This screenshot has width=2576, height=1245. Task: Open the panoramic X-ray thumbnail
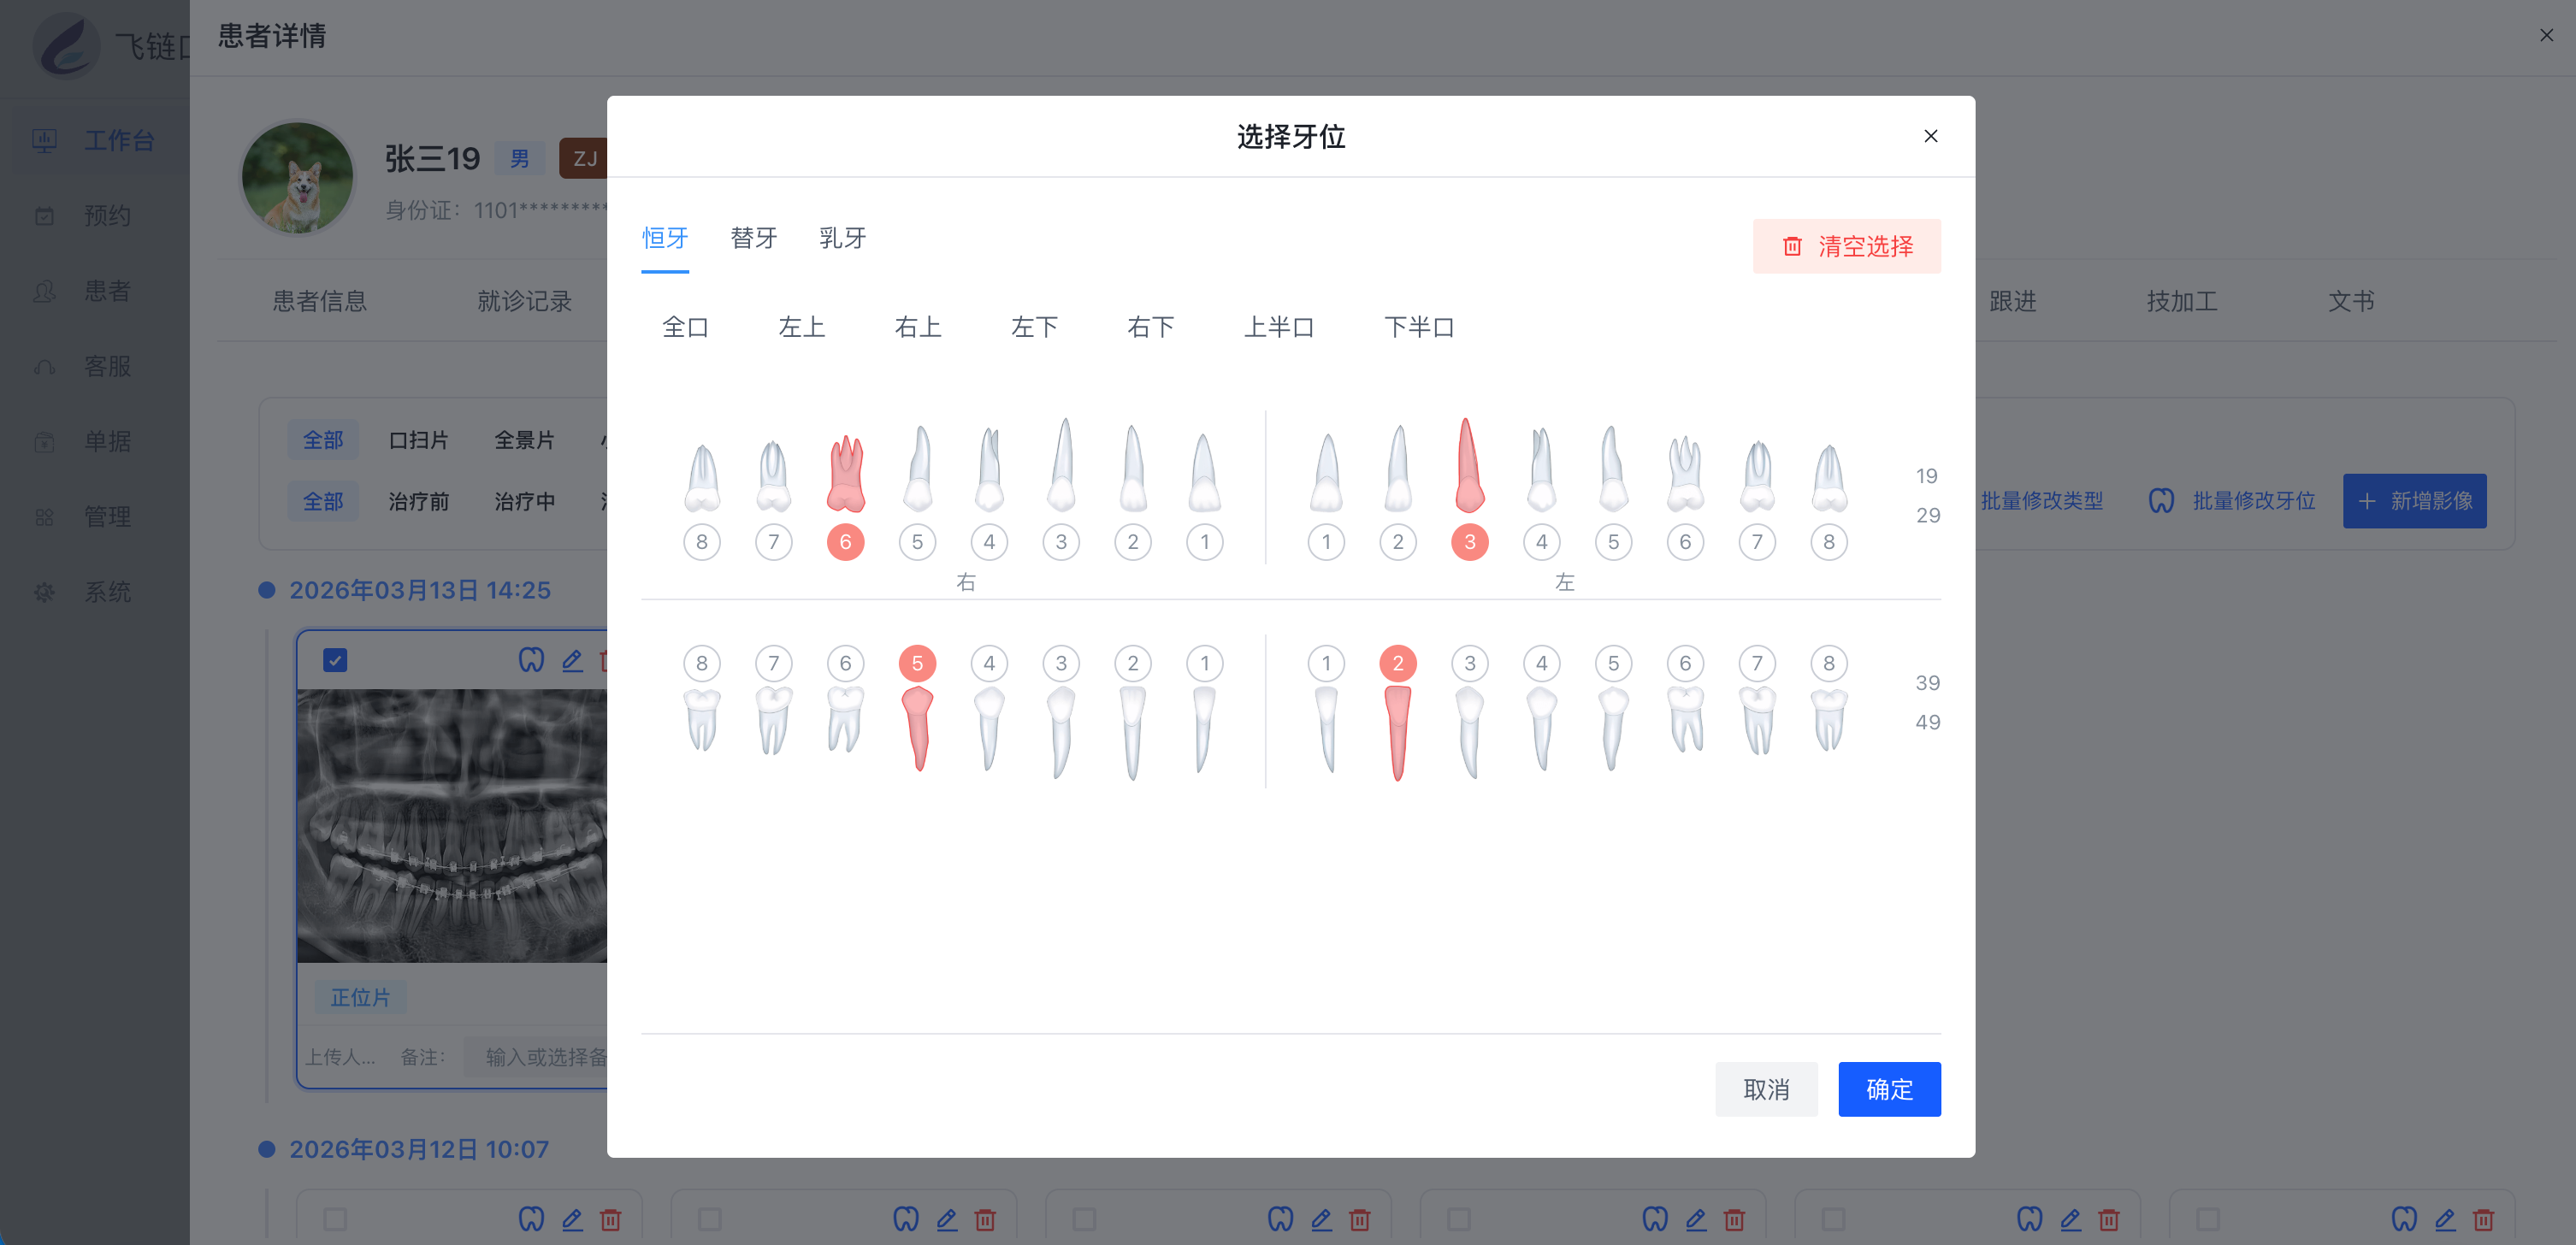[452, 826]
